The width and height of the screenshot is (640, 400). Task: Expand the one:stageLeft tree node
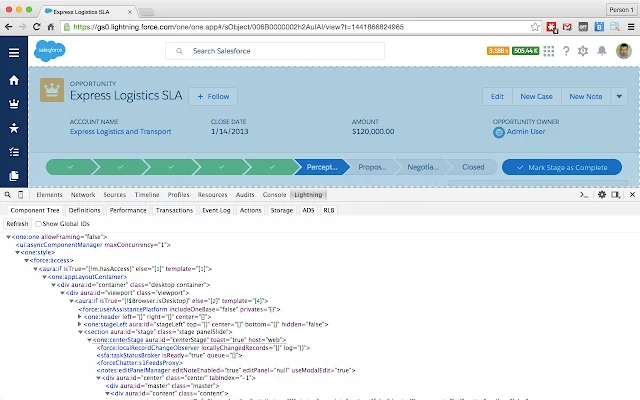pos(80,324)
